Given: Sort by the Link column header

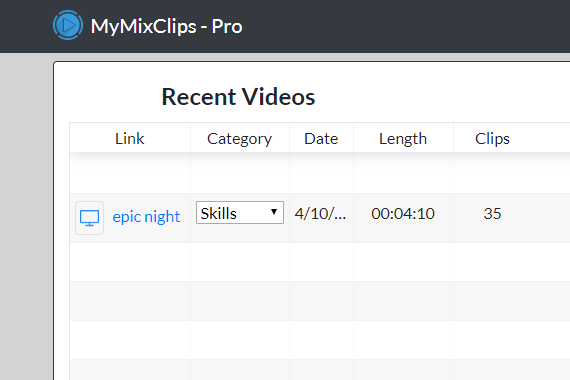Looking at the screenshot, I should 130,139.
